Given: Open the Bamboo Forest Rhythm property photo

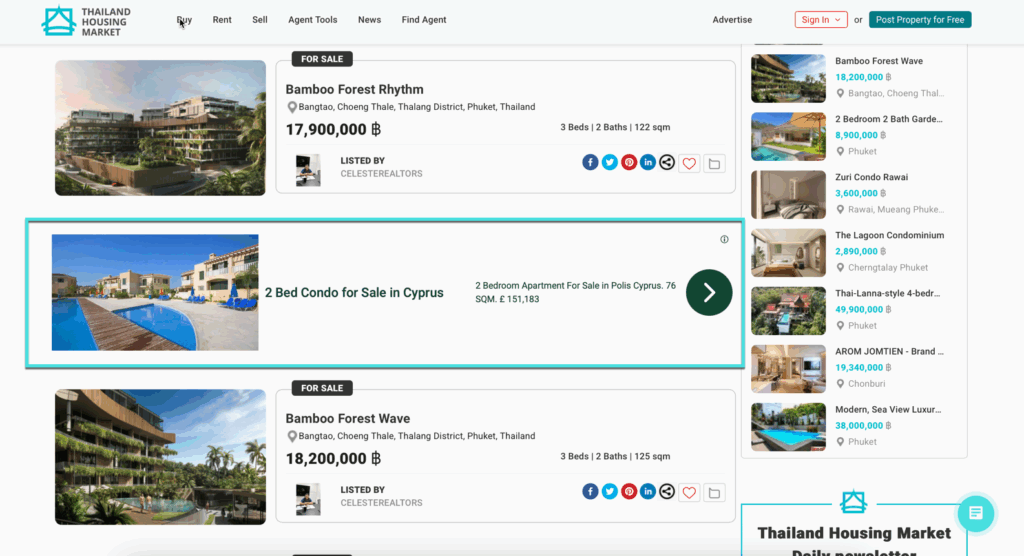Looking at the screenshot, I should (x=160, y=128).
